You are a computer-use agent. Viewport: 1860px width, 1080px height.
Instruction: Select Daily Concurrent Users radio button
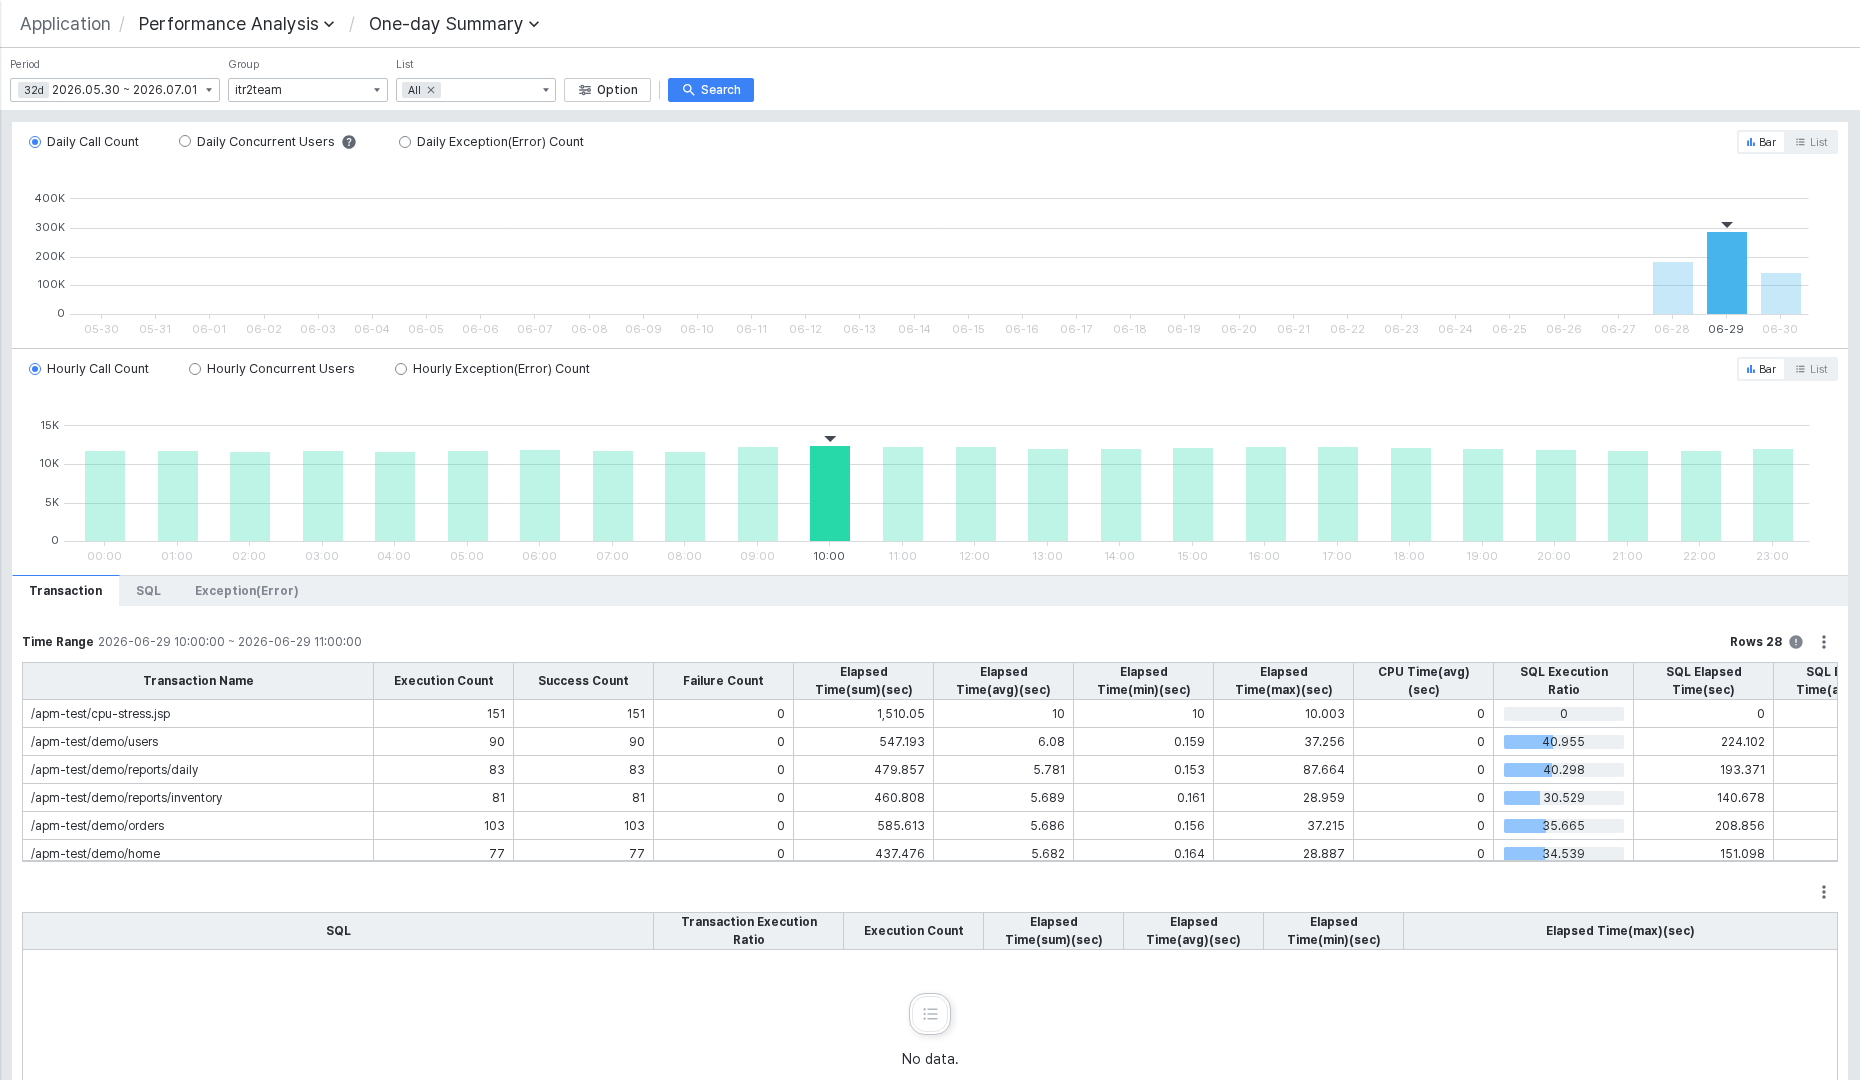[x=185, y=142]
